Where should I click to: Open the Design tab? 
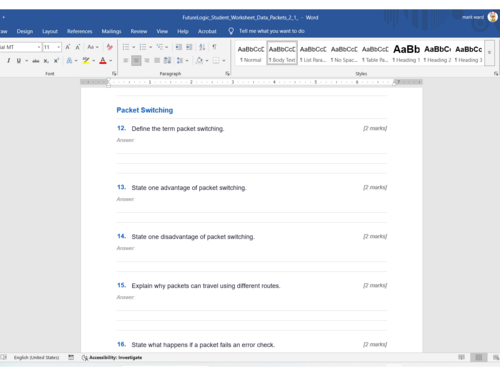click(25, 31)
